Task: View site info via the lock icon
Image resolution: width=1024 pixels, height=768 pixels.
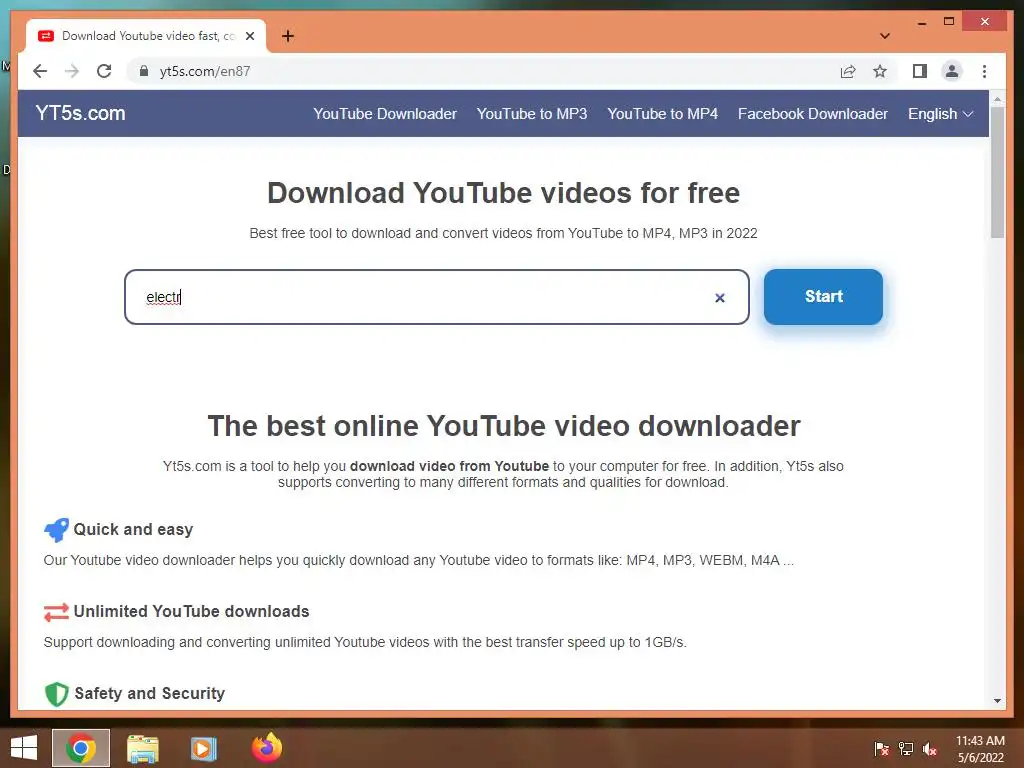Action: pos(144,71)
